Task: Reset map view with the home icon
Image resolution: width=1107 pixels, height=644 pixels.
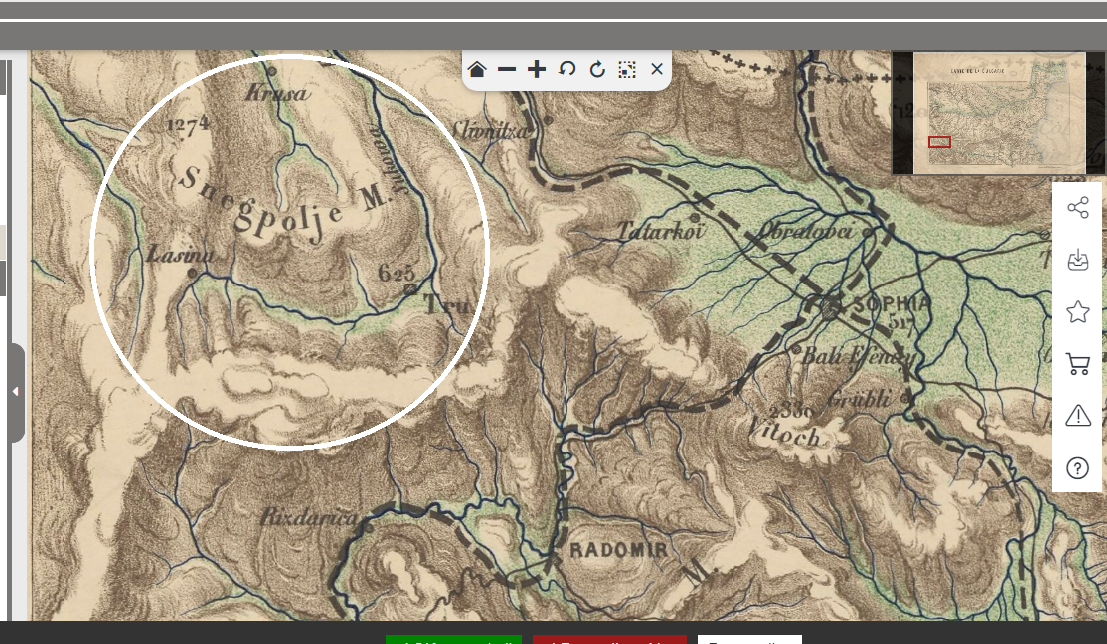Action: pos(477,69)
